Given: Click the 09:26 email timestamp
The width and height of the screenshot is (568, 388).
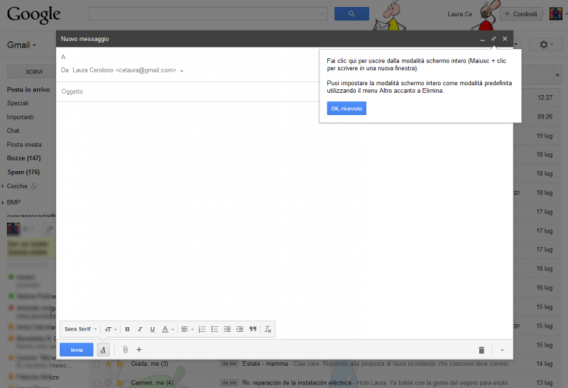Looking at the screenshot, I should click(x=545, y=117).
